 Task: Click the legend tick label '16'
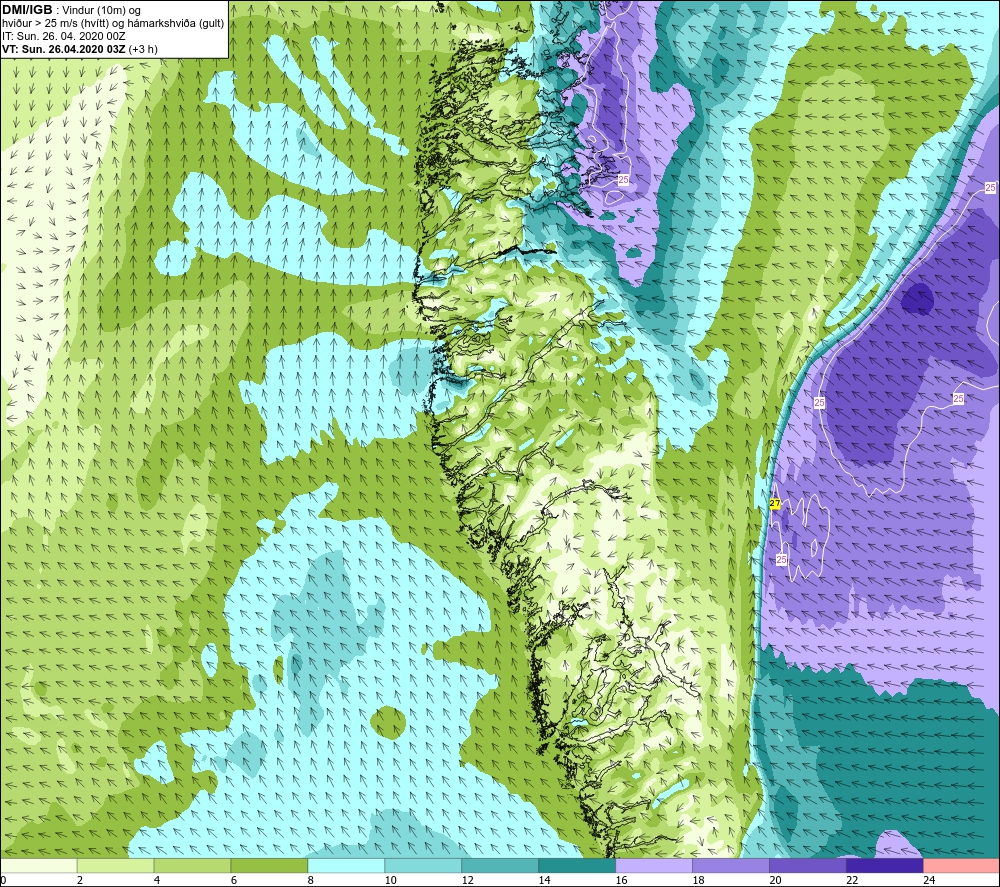(621, 880)
